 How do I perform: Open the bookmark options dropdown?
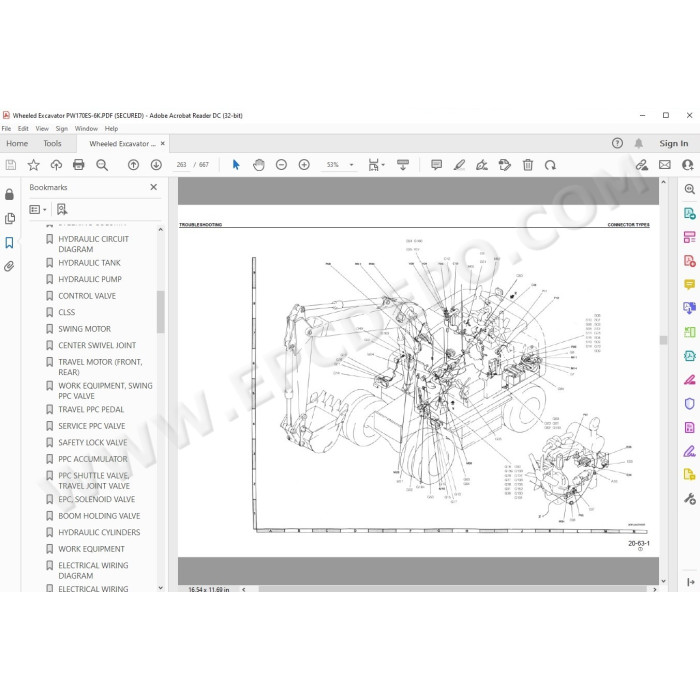(38, 209)
